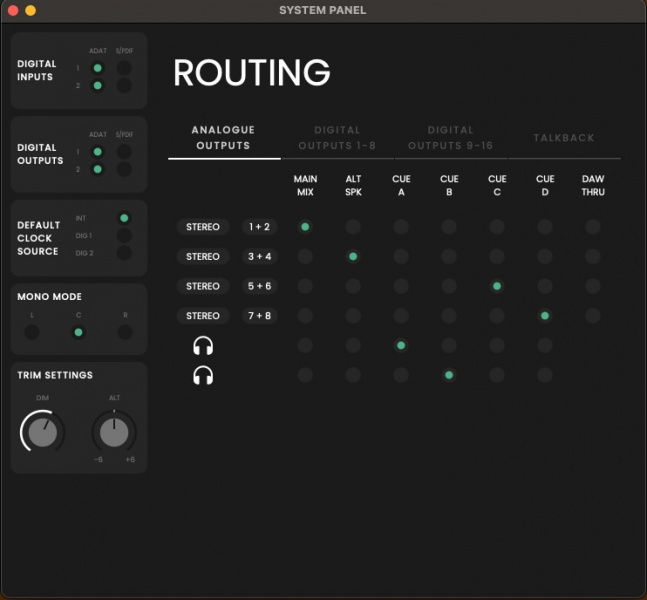
Task: Click the ROUTING page heading
Action: pos(252,73)
